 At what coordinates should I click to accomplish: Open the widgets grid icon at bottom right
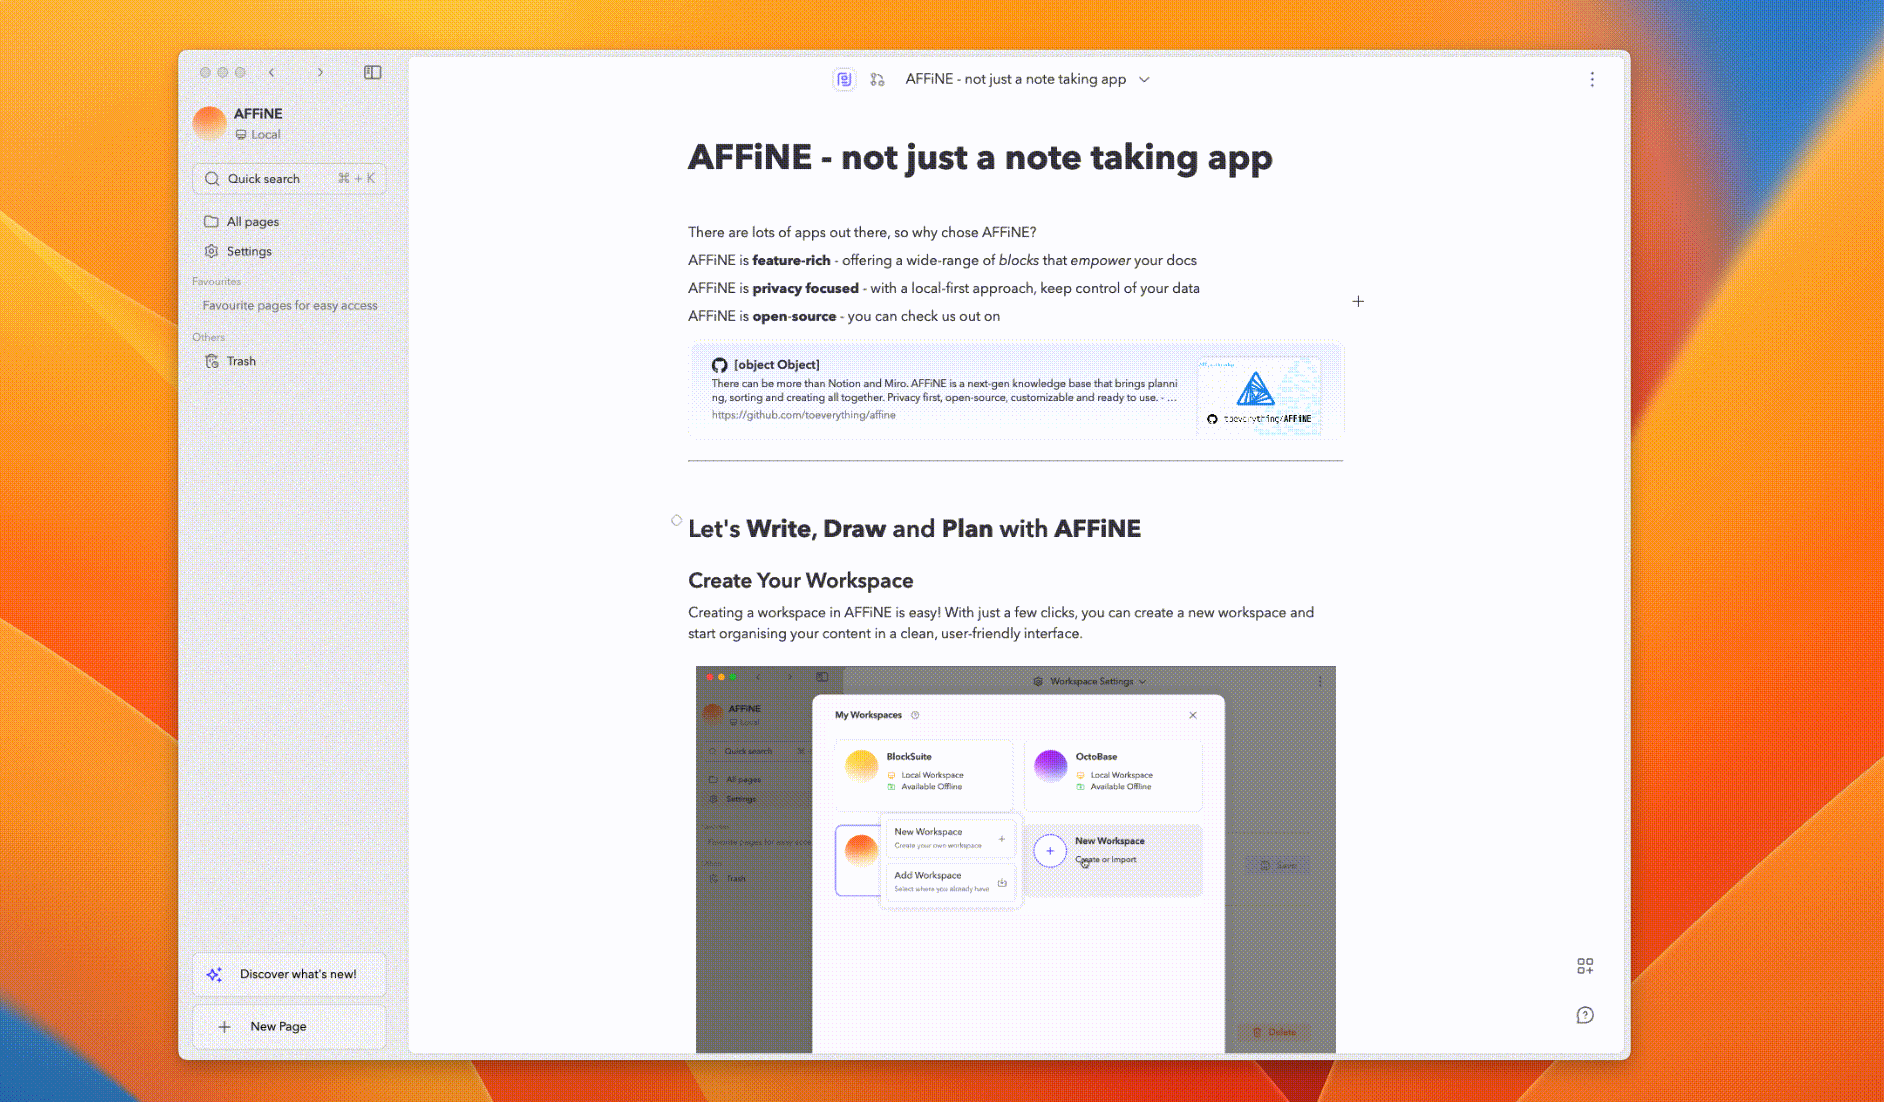coord(1585,966)
